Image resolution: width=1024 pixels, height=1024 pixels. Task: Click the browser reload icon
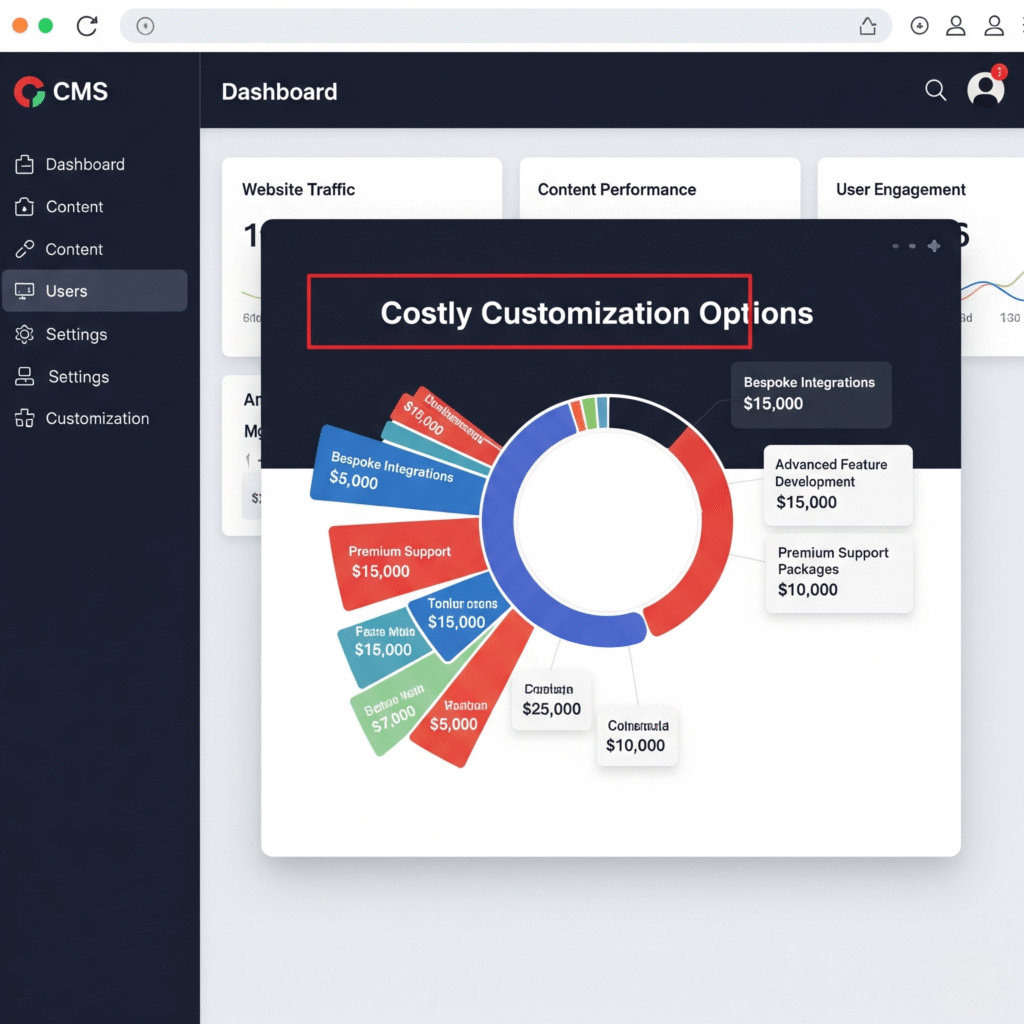pyautogui.click(x=87, y=26)
